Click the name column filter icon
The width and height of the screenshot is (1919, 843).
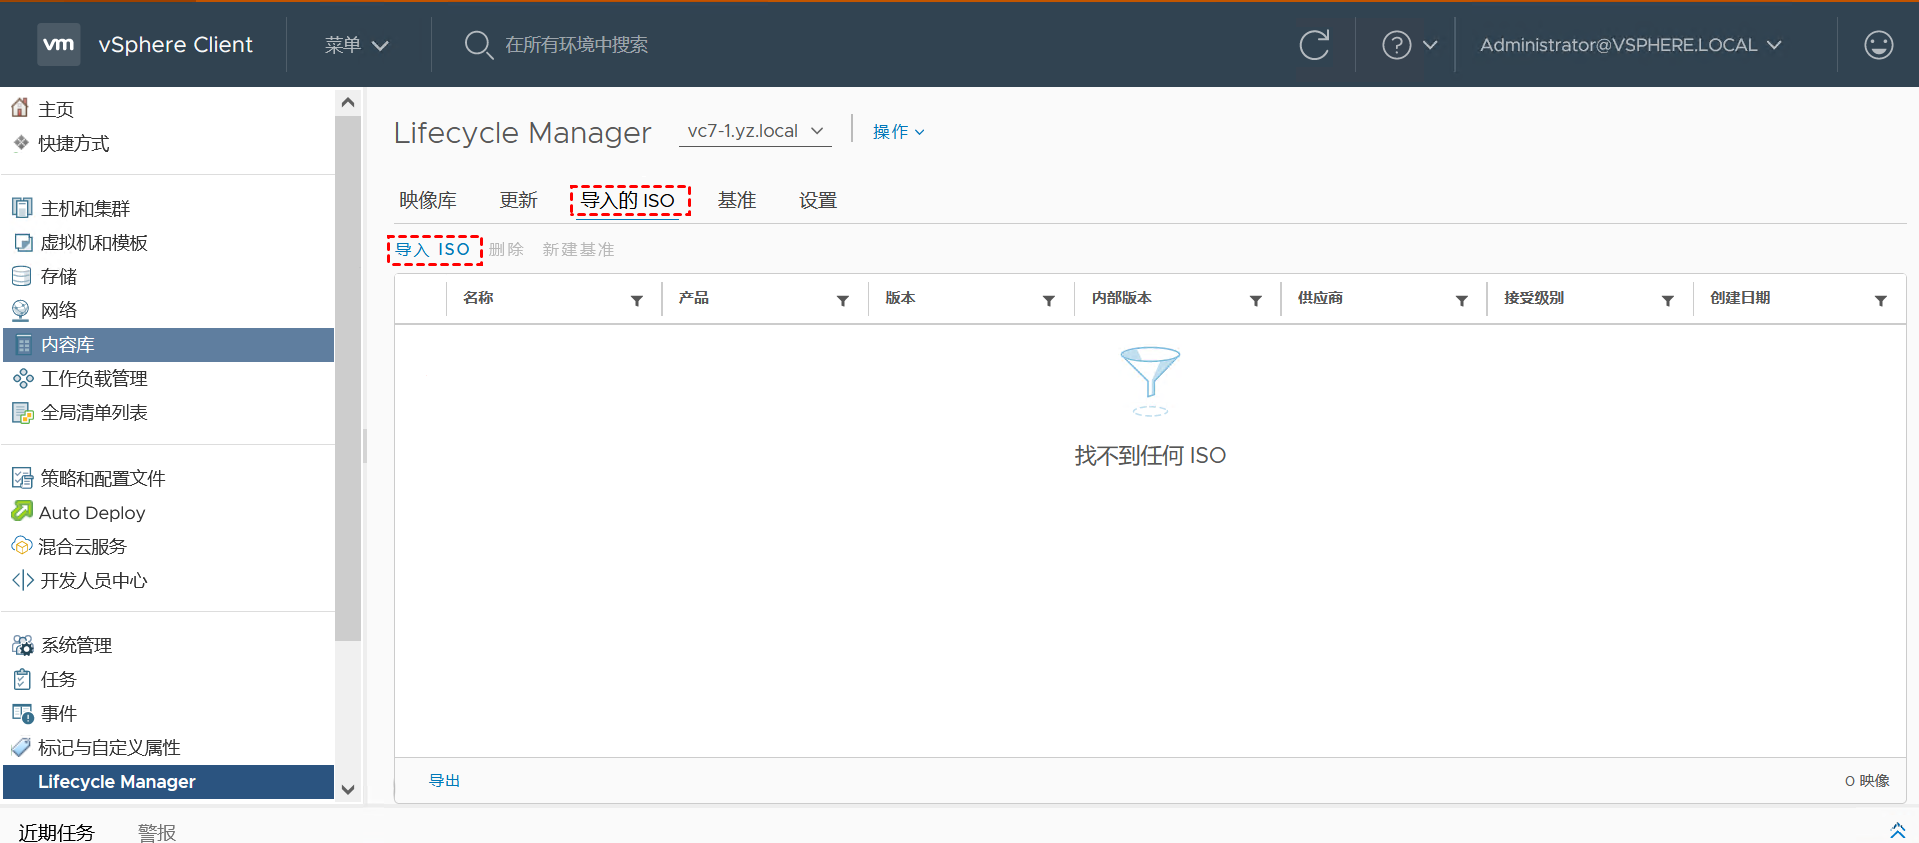[x=637, y=300]
